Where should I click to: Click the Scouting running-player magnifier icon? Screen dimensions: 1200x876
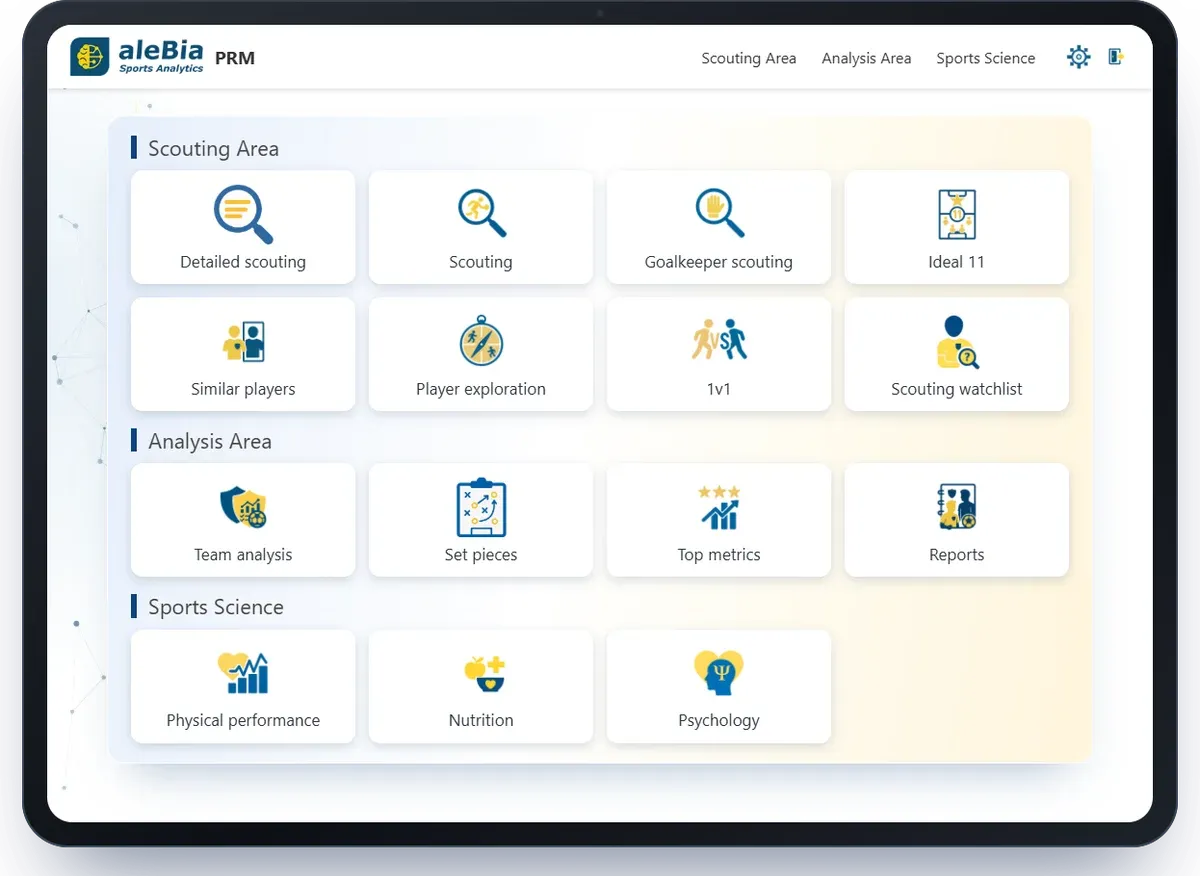tap(481, 213)
